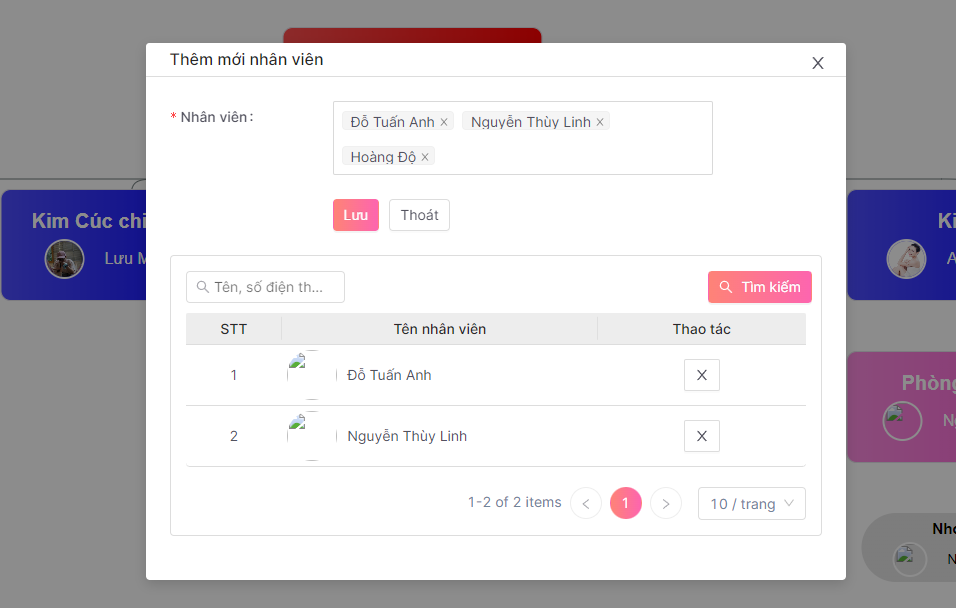
Task: Click the Tên nhân viên column header
Action: 439,329
